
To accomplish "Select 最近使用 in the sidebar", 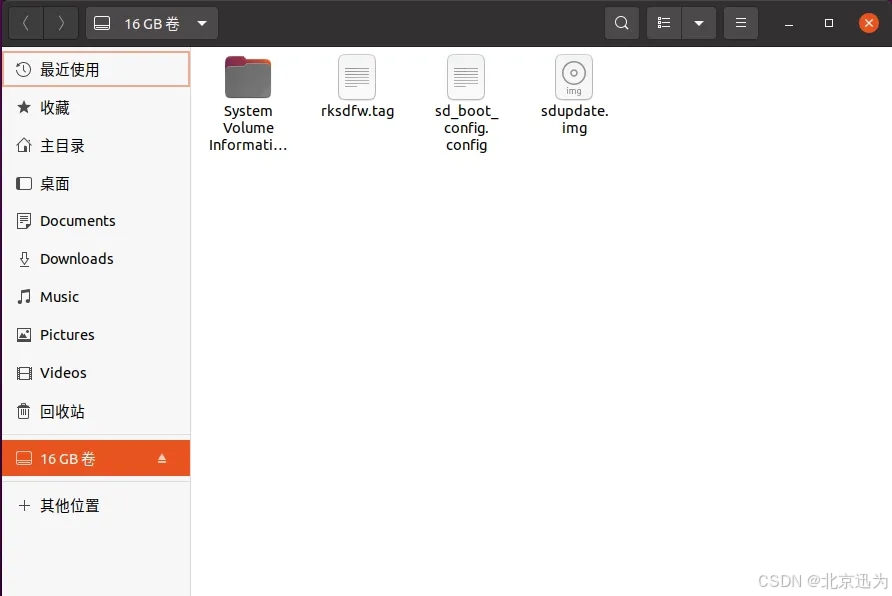I will pos(96,69).
